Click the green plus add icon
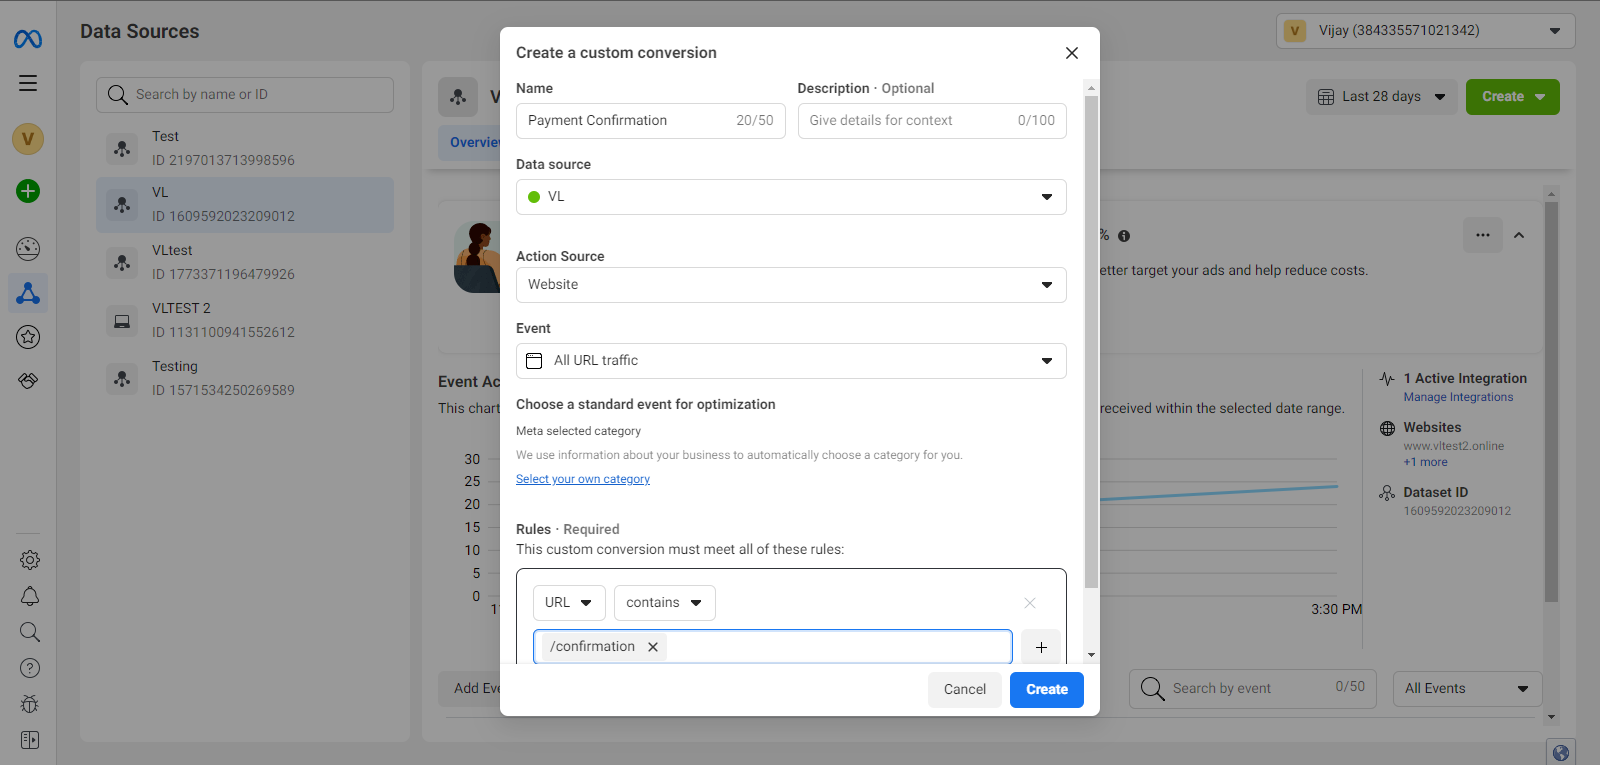Image resolution: width=1600 pixels, height=765 pixels. [x=28, y=191]
